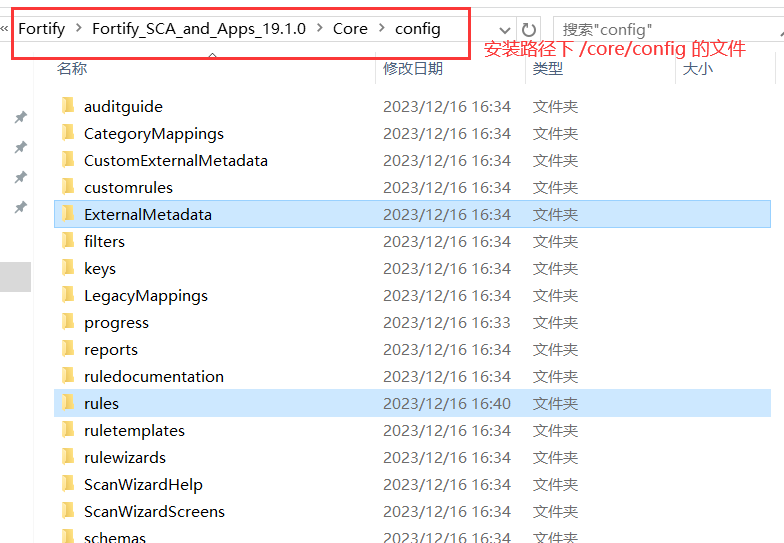Sort by 类型 column header
Image resolution: width=784 pixels, height=543 pixels.
pyautogui.click(x=548, y=68)
